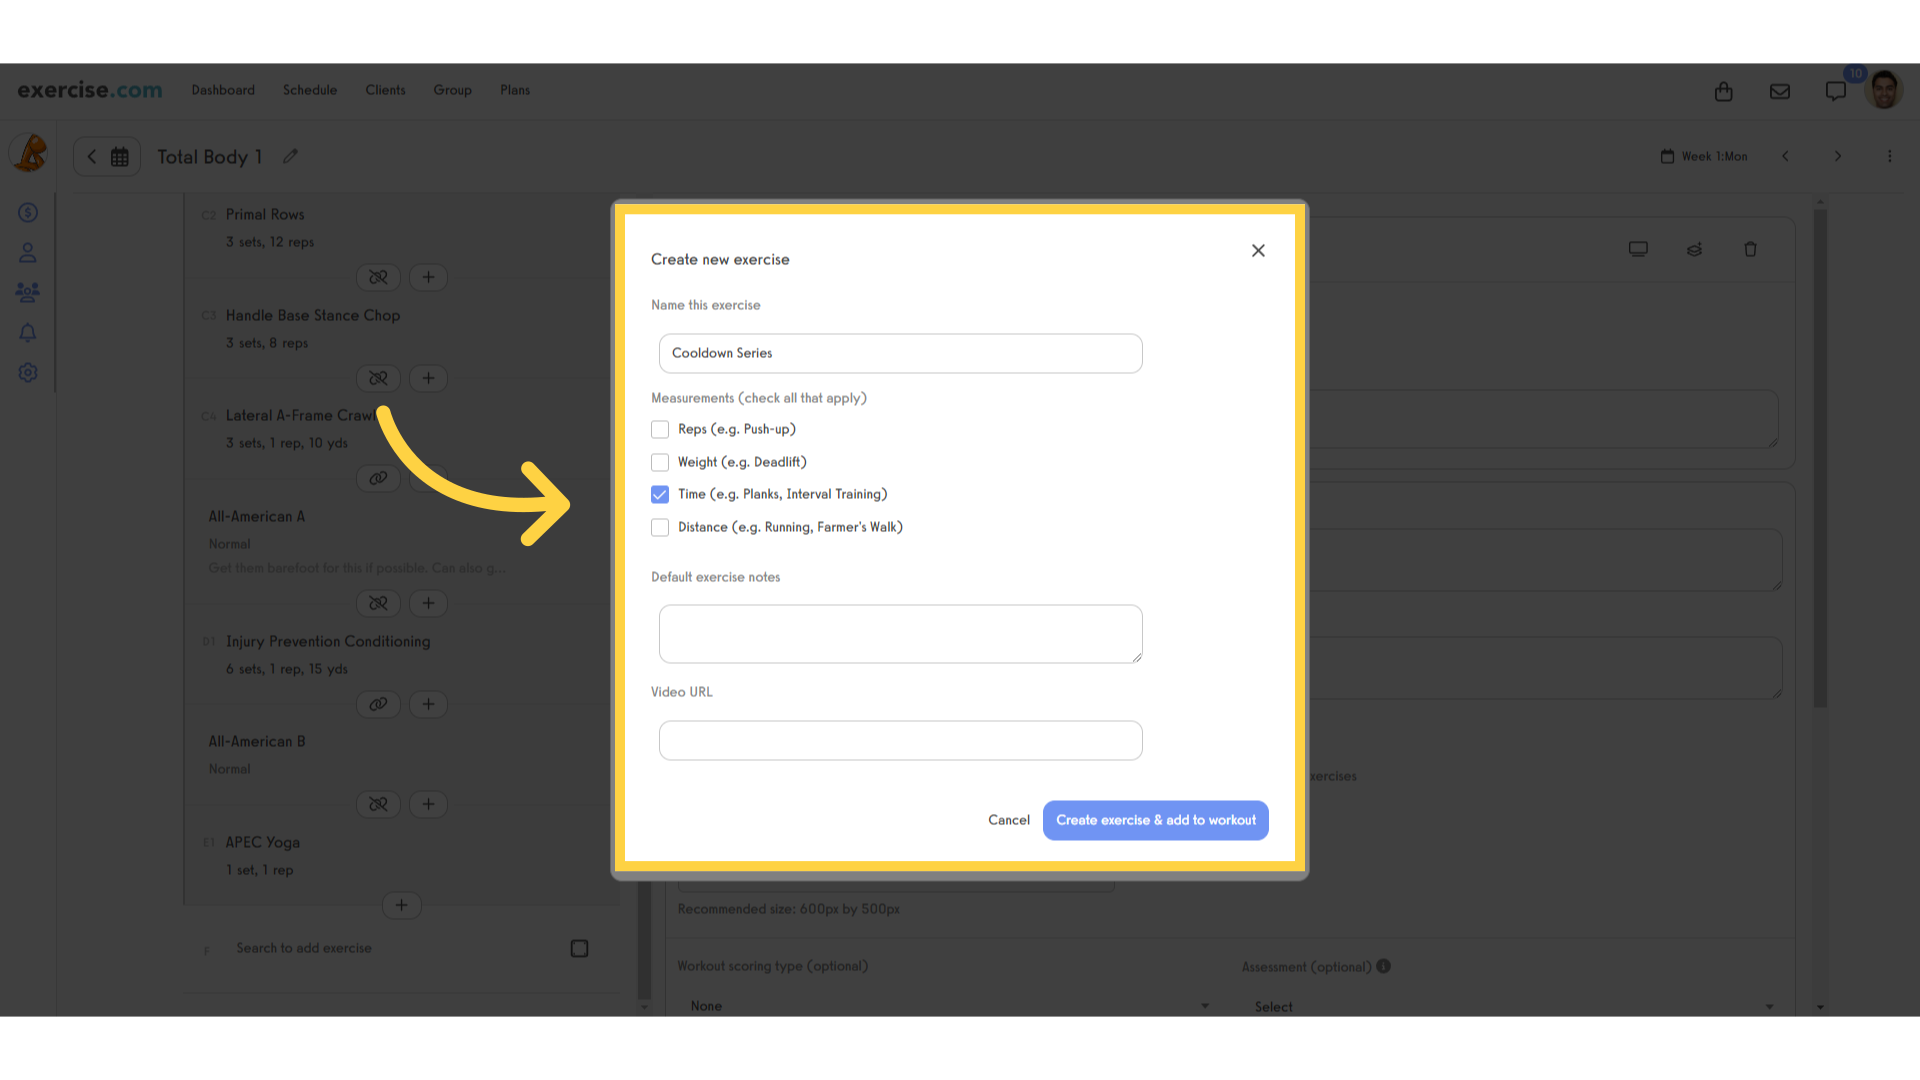The width and height of the screenshot is (1920, 1080).
Task: Click the trash delete icon in panel
Action: pos(1750,249)
